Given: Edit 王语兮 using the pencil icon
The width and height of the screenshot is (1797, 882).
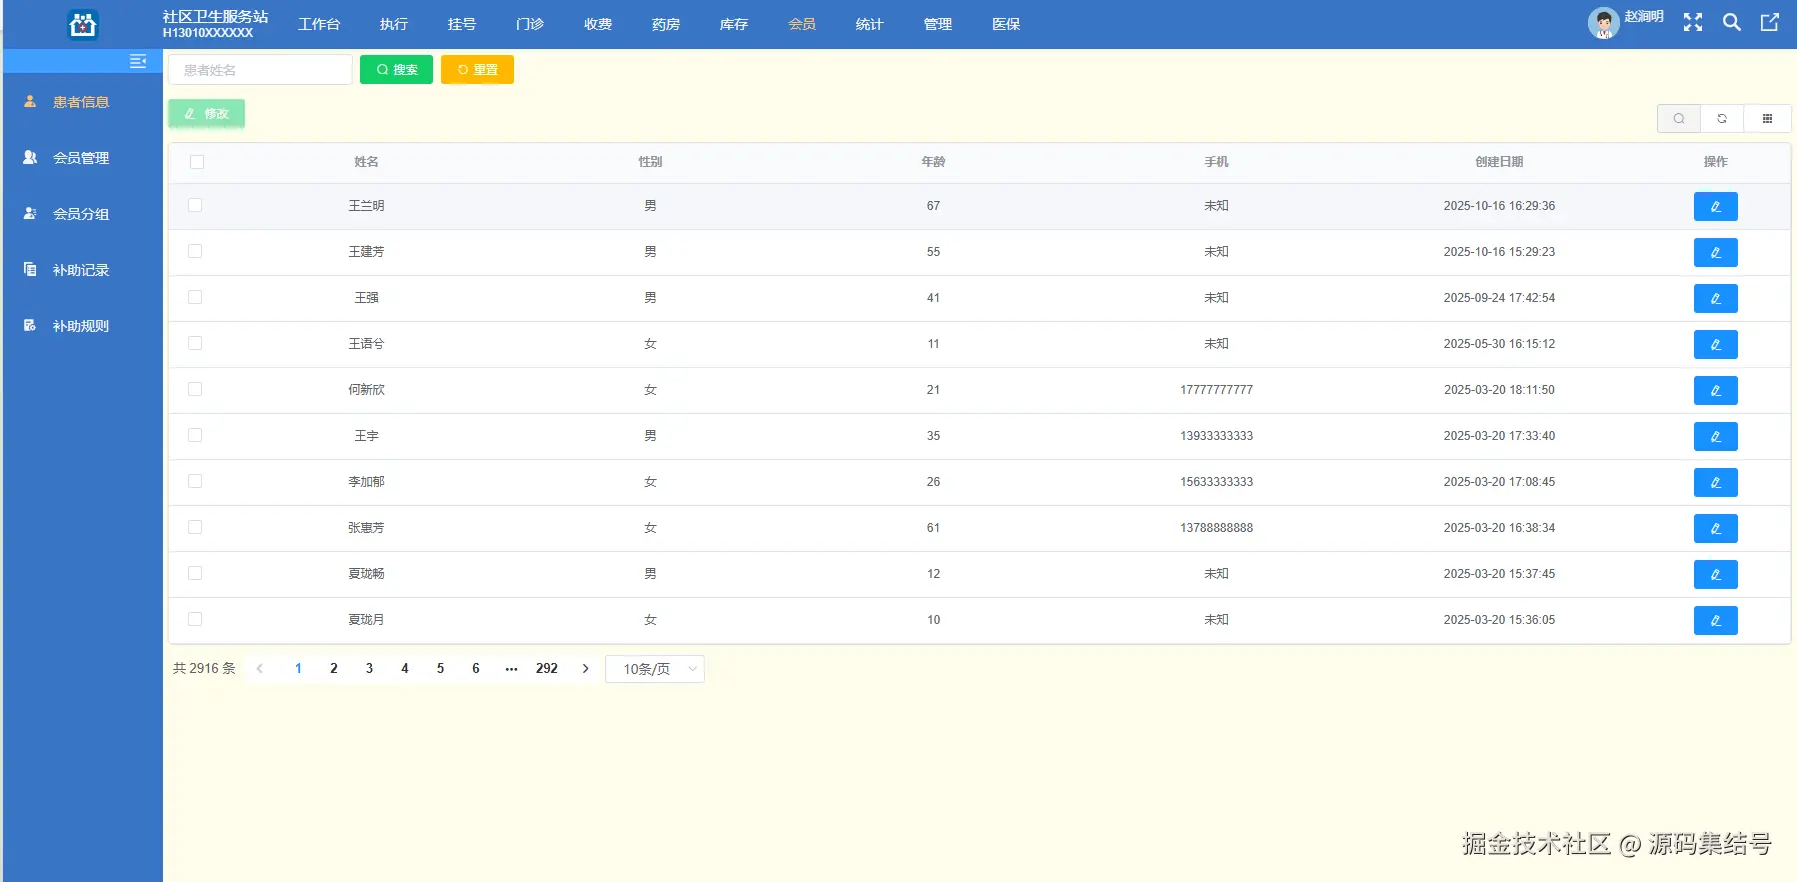Looking at the screenshot, I should click(1716, 344).
